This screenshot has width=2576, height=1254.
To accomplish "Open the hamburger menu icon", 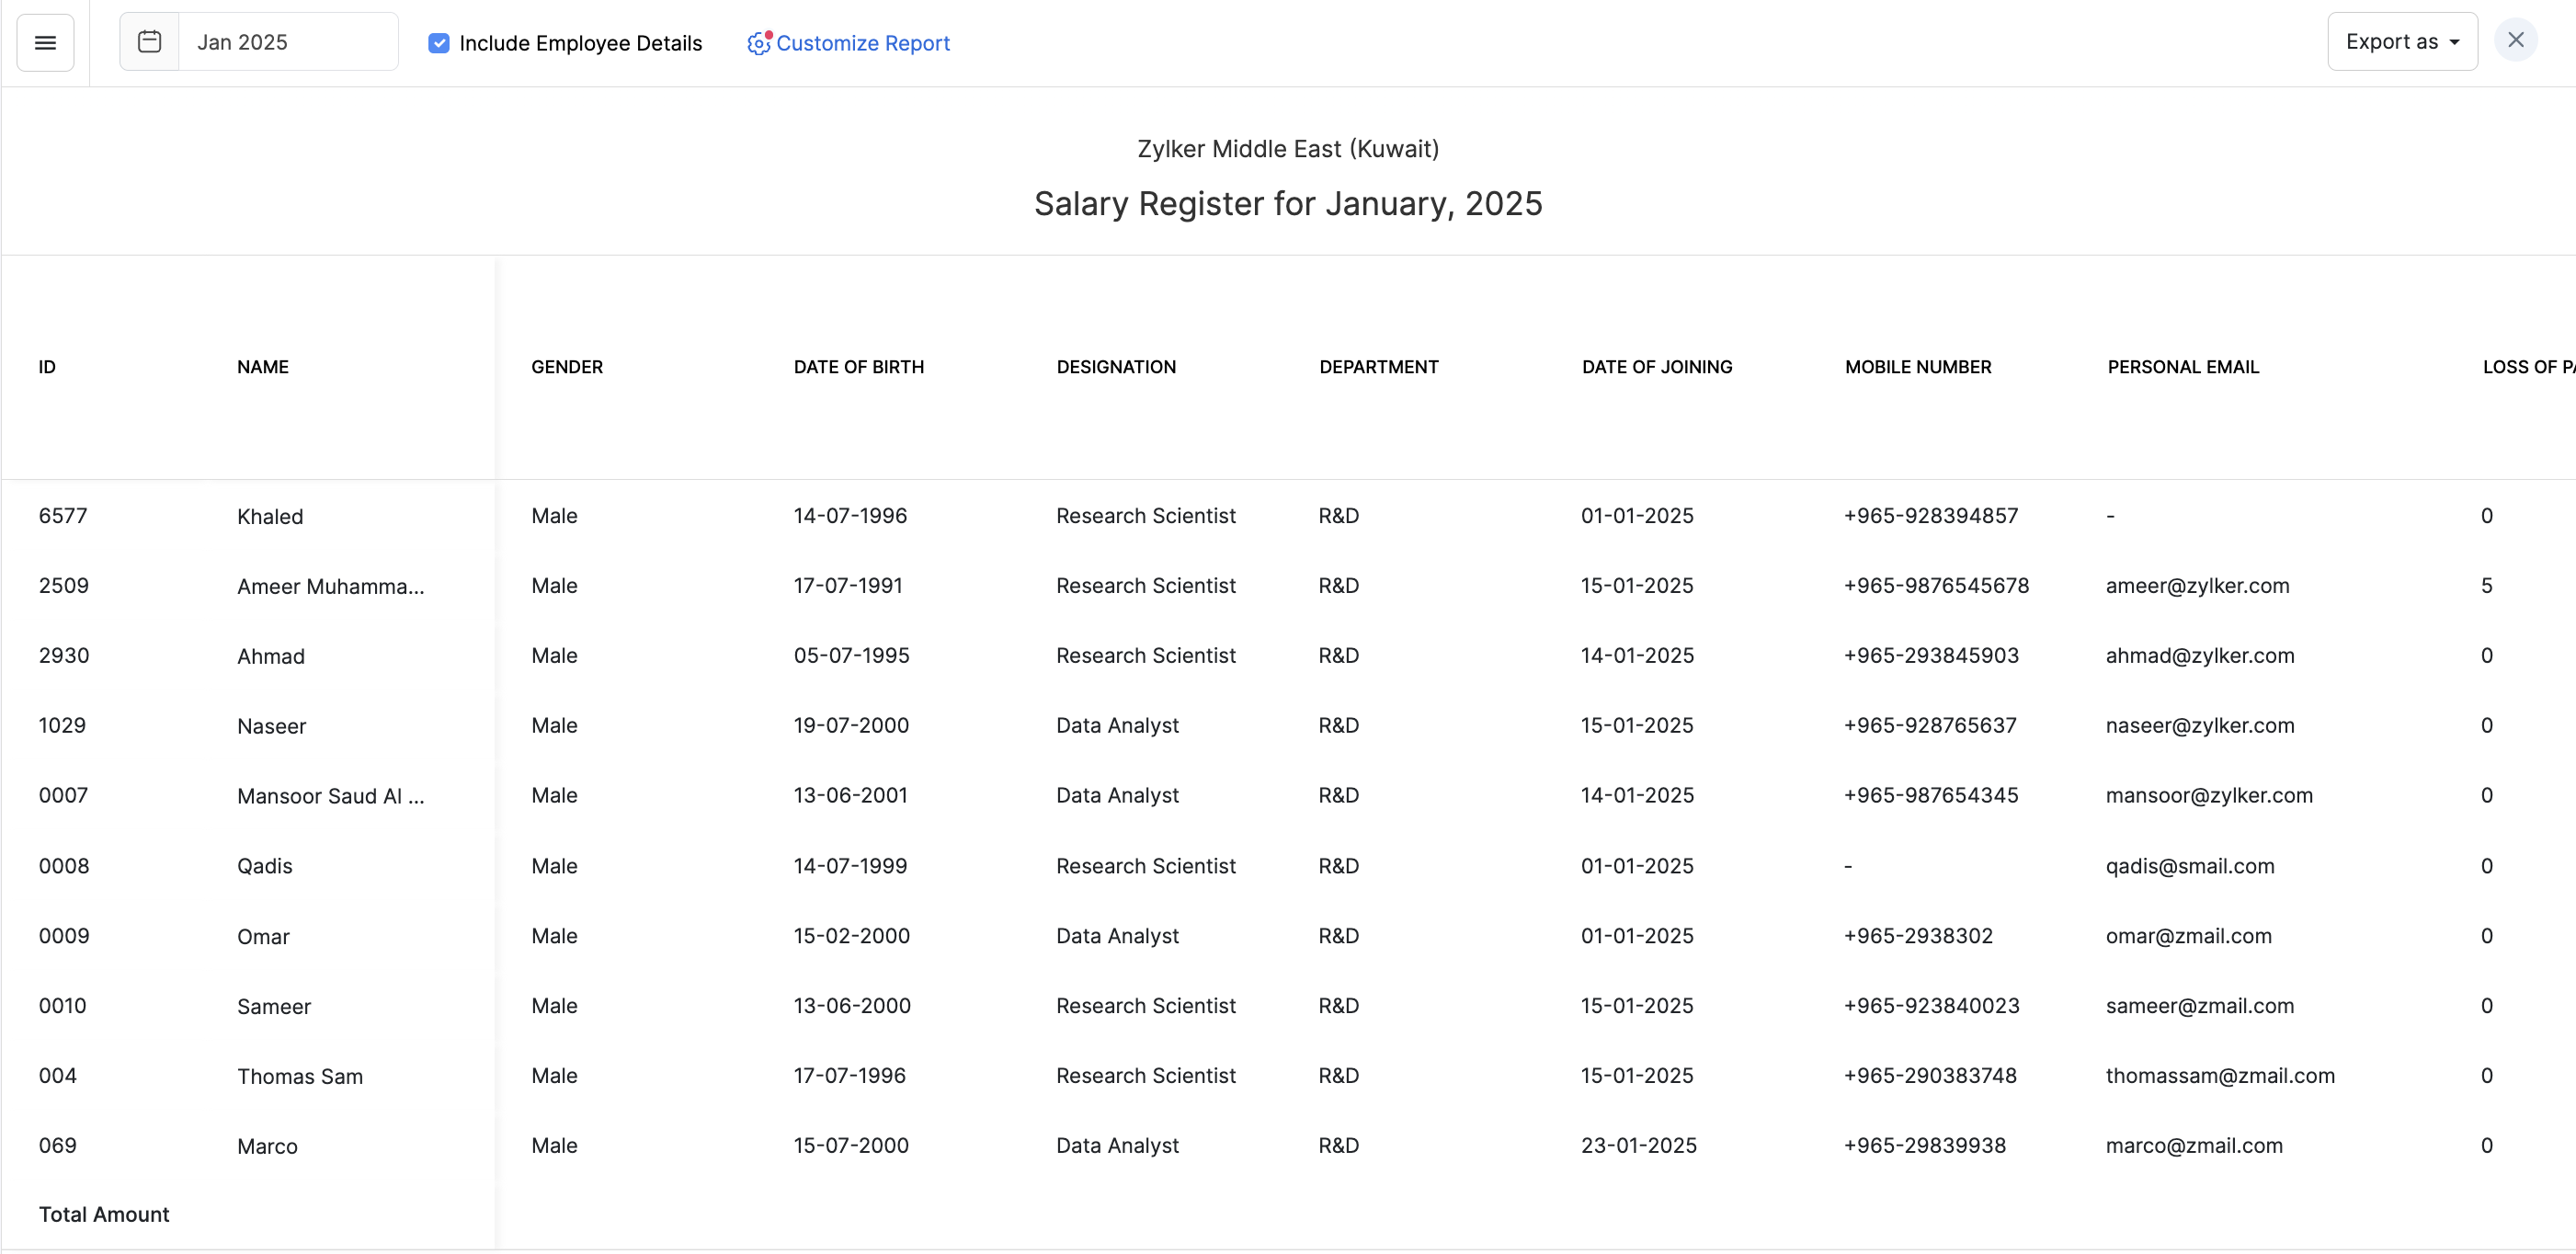I will [x=45, y=42].
